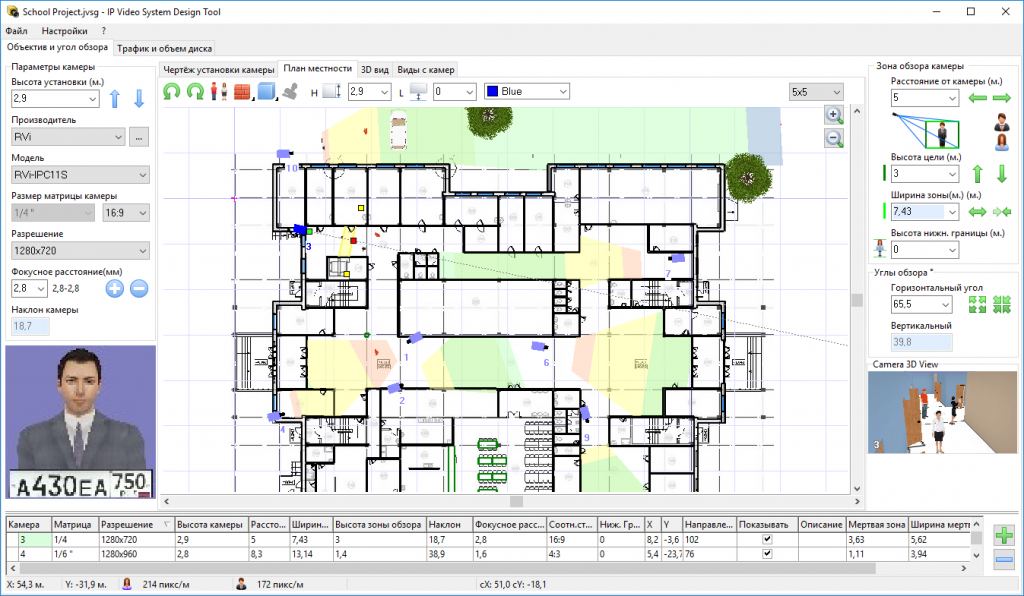
Task: Open the 16:9 aspect ratio dropdown
Action: (126, 212)
